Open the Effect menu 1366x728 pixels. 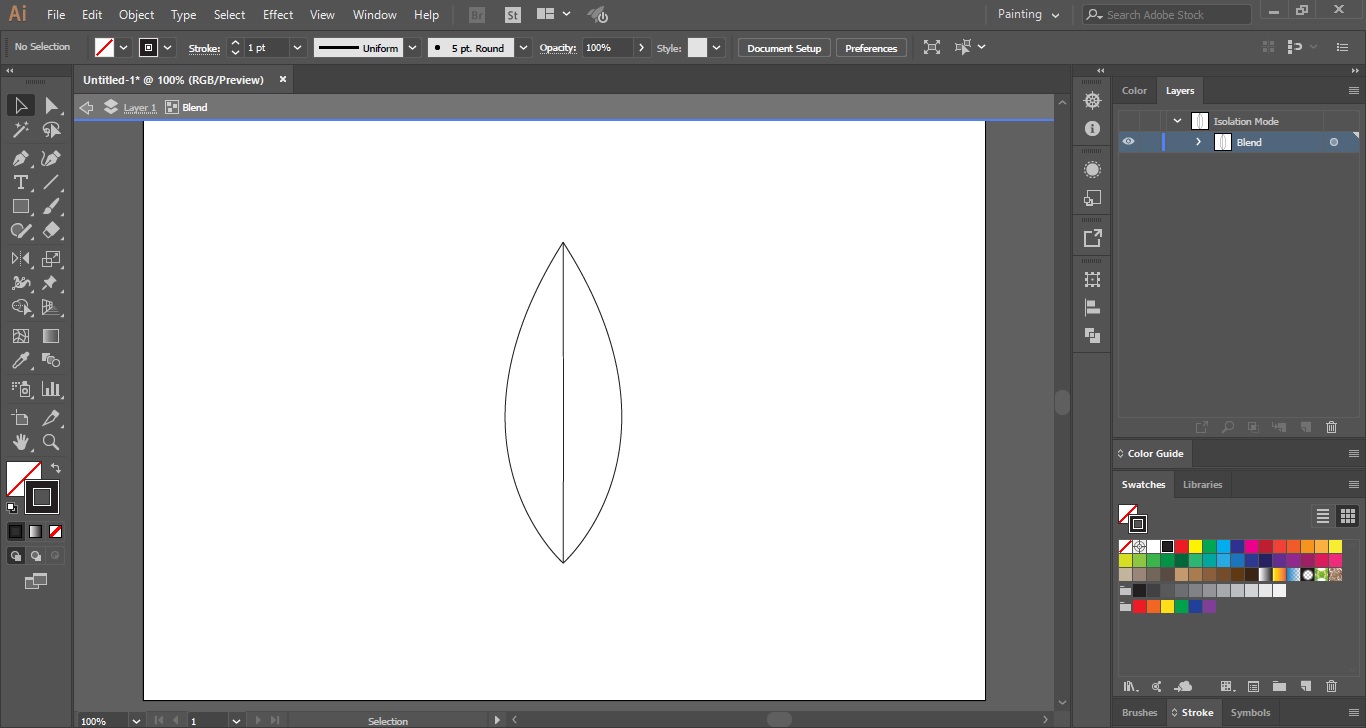(278, 15)
